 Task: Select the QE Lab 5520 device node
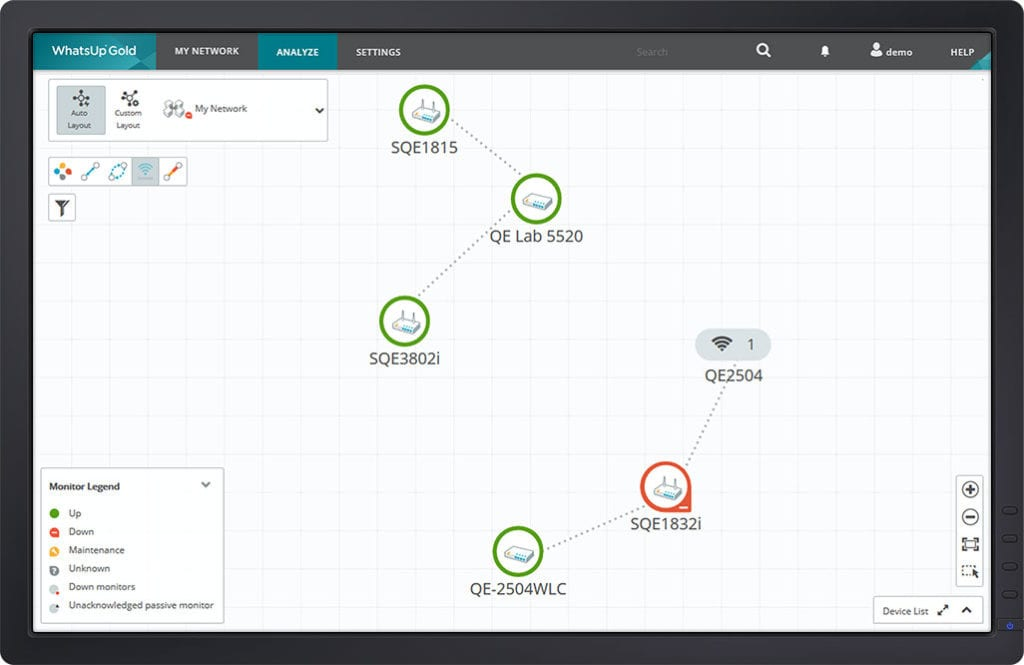536,199
